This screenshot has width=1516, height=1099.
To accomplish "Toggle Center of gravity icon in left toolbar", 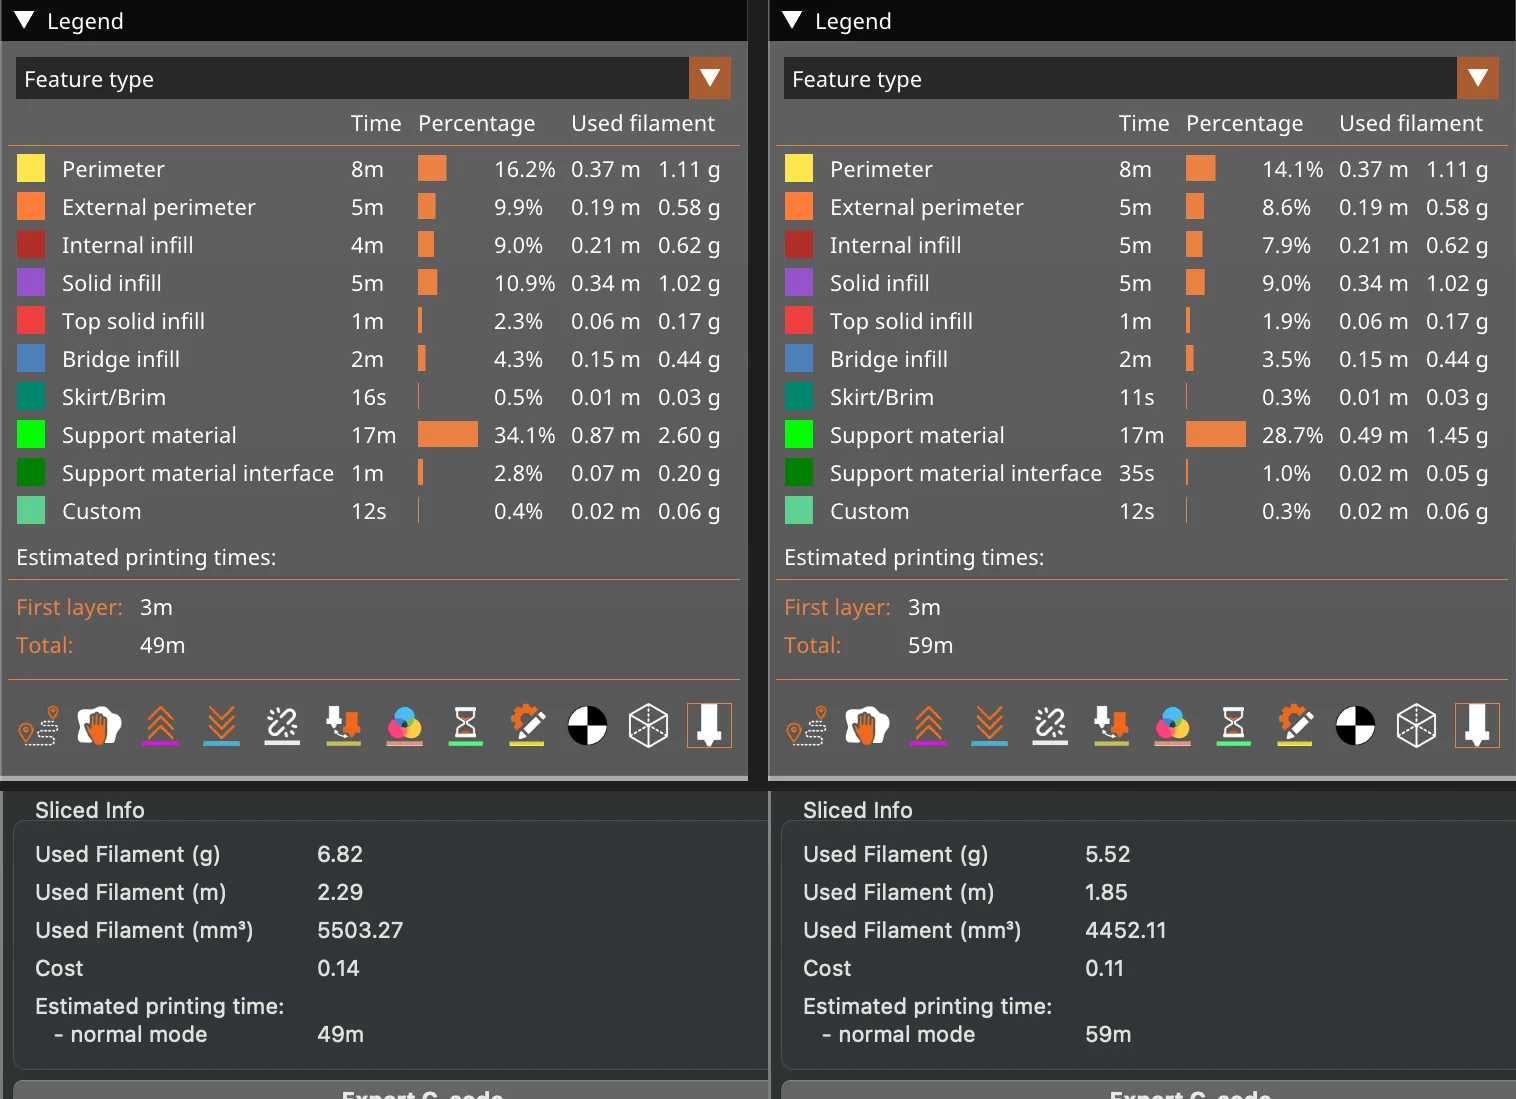I will 588,726.
